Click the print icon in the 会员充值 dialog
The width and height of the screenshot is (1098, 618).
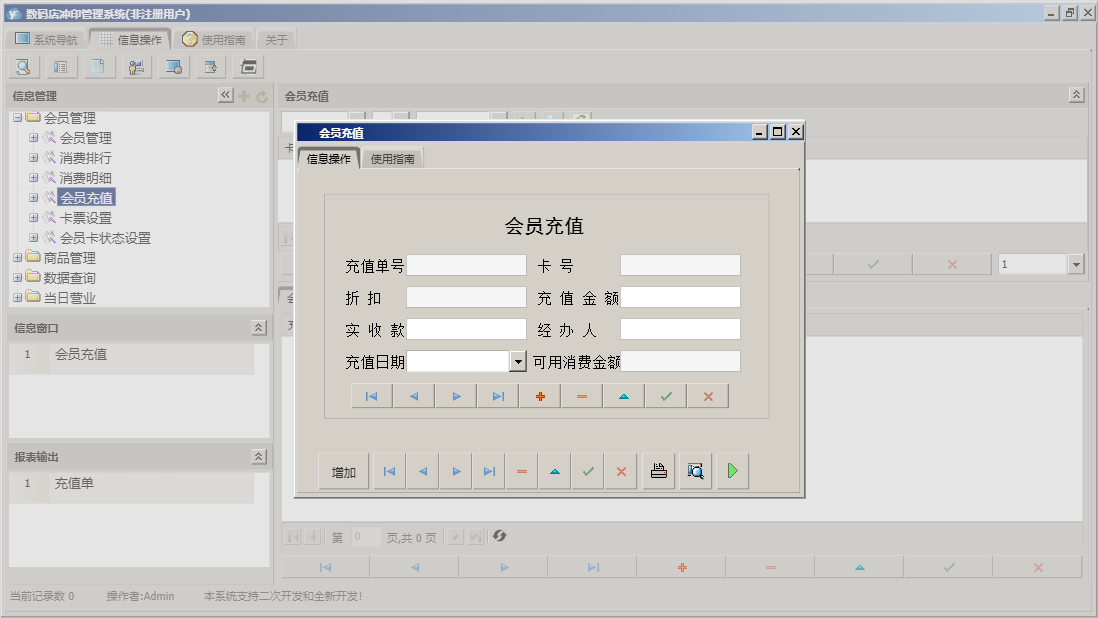pos(658,470)
